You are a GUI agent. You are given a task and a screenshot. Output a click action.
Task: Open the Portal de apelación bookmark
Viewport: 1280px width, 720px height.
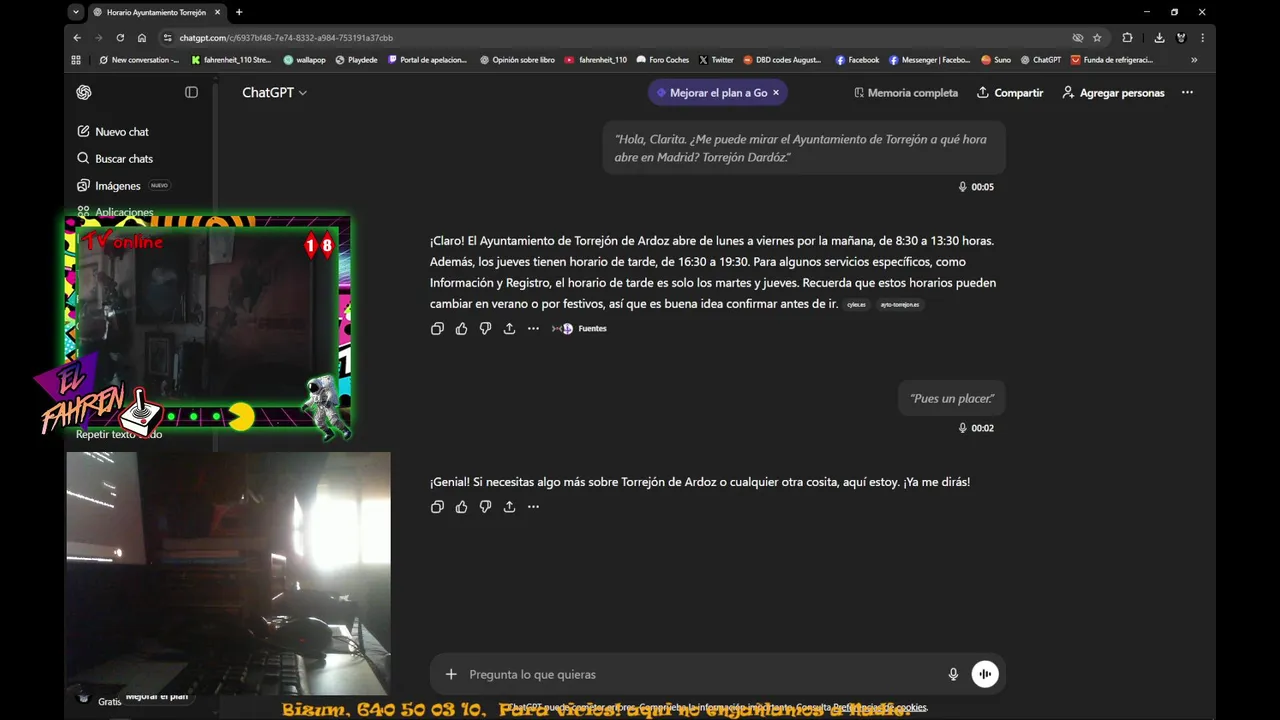pos(427,60)
